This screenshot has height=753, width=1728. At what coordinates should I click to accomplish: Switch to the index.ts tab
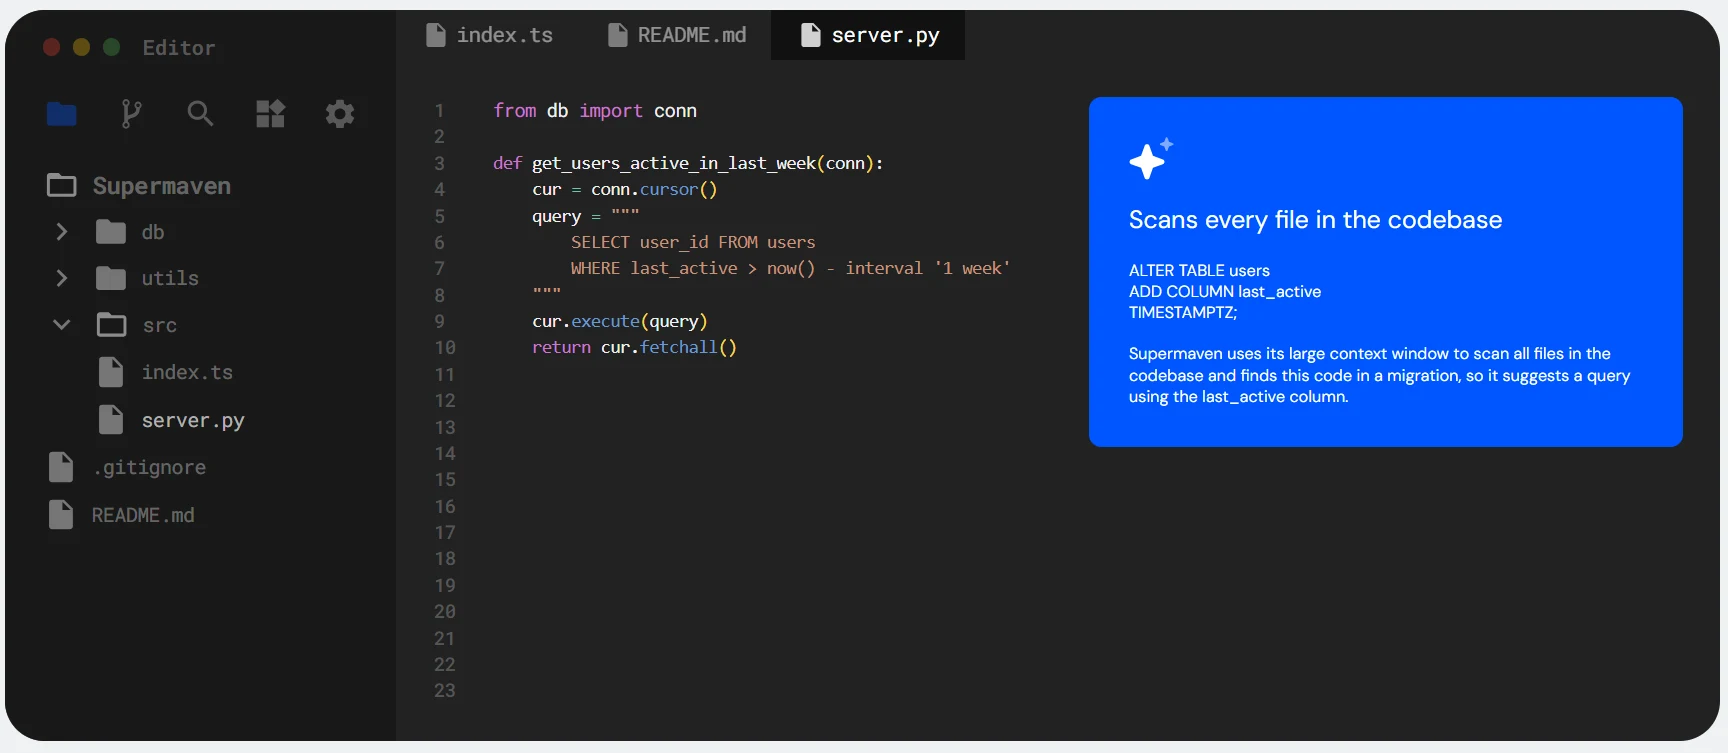pyautogui.click(x=490, y=35)
